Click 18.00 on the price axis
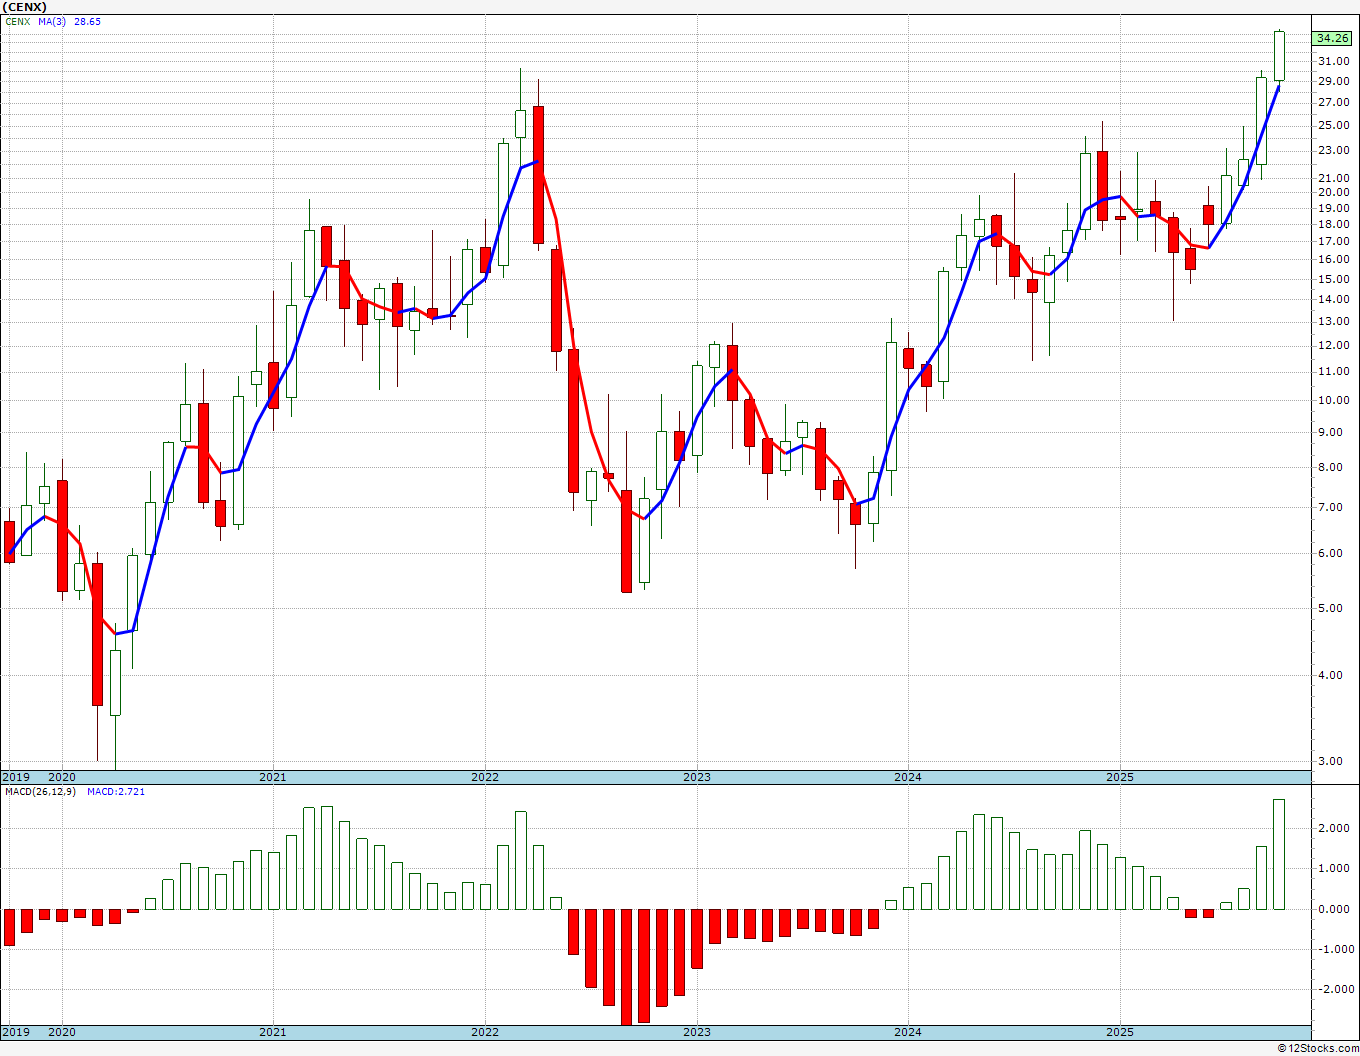Viewport: 1360px width, 1056px height. click(1334, 224)
